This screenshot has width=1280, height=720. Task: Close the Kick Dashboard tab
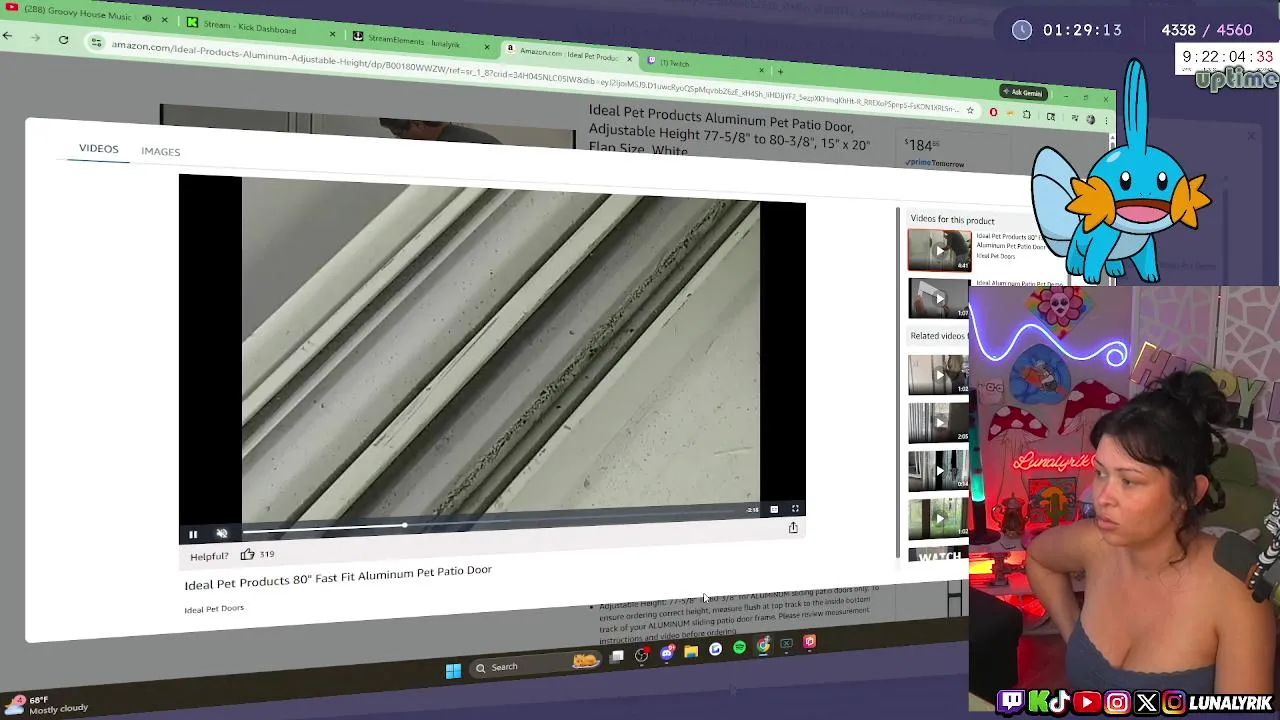pyautogui.click(x=333, y=33)
